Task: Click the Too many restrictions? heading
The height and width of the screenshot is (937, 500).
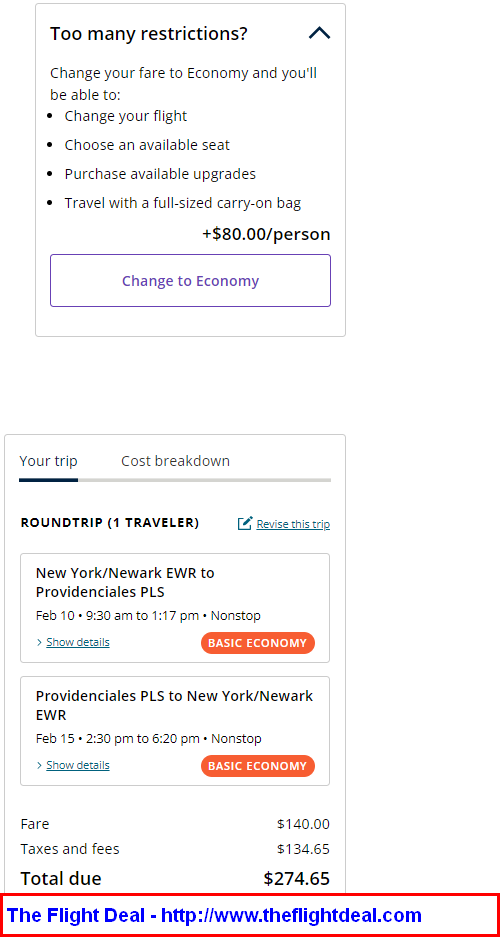Action: (x=149, y=33)
